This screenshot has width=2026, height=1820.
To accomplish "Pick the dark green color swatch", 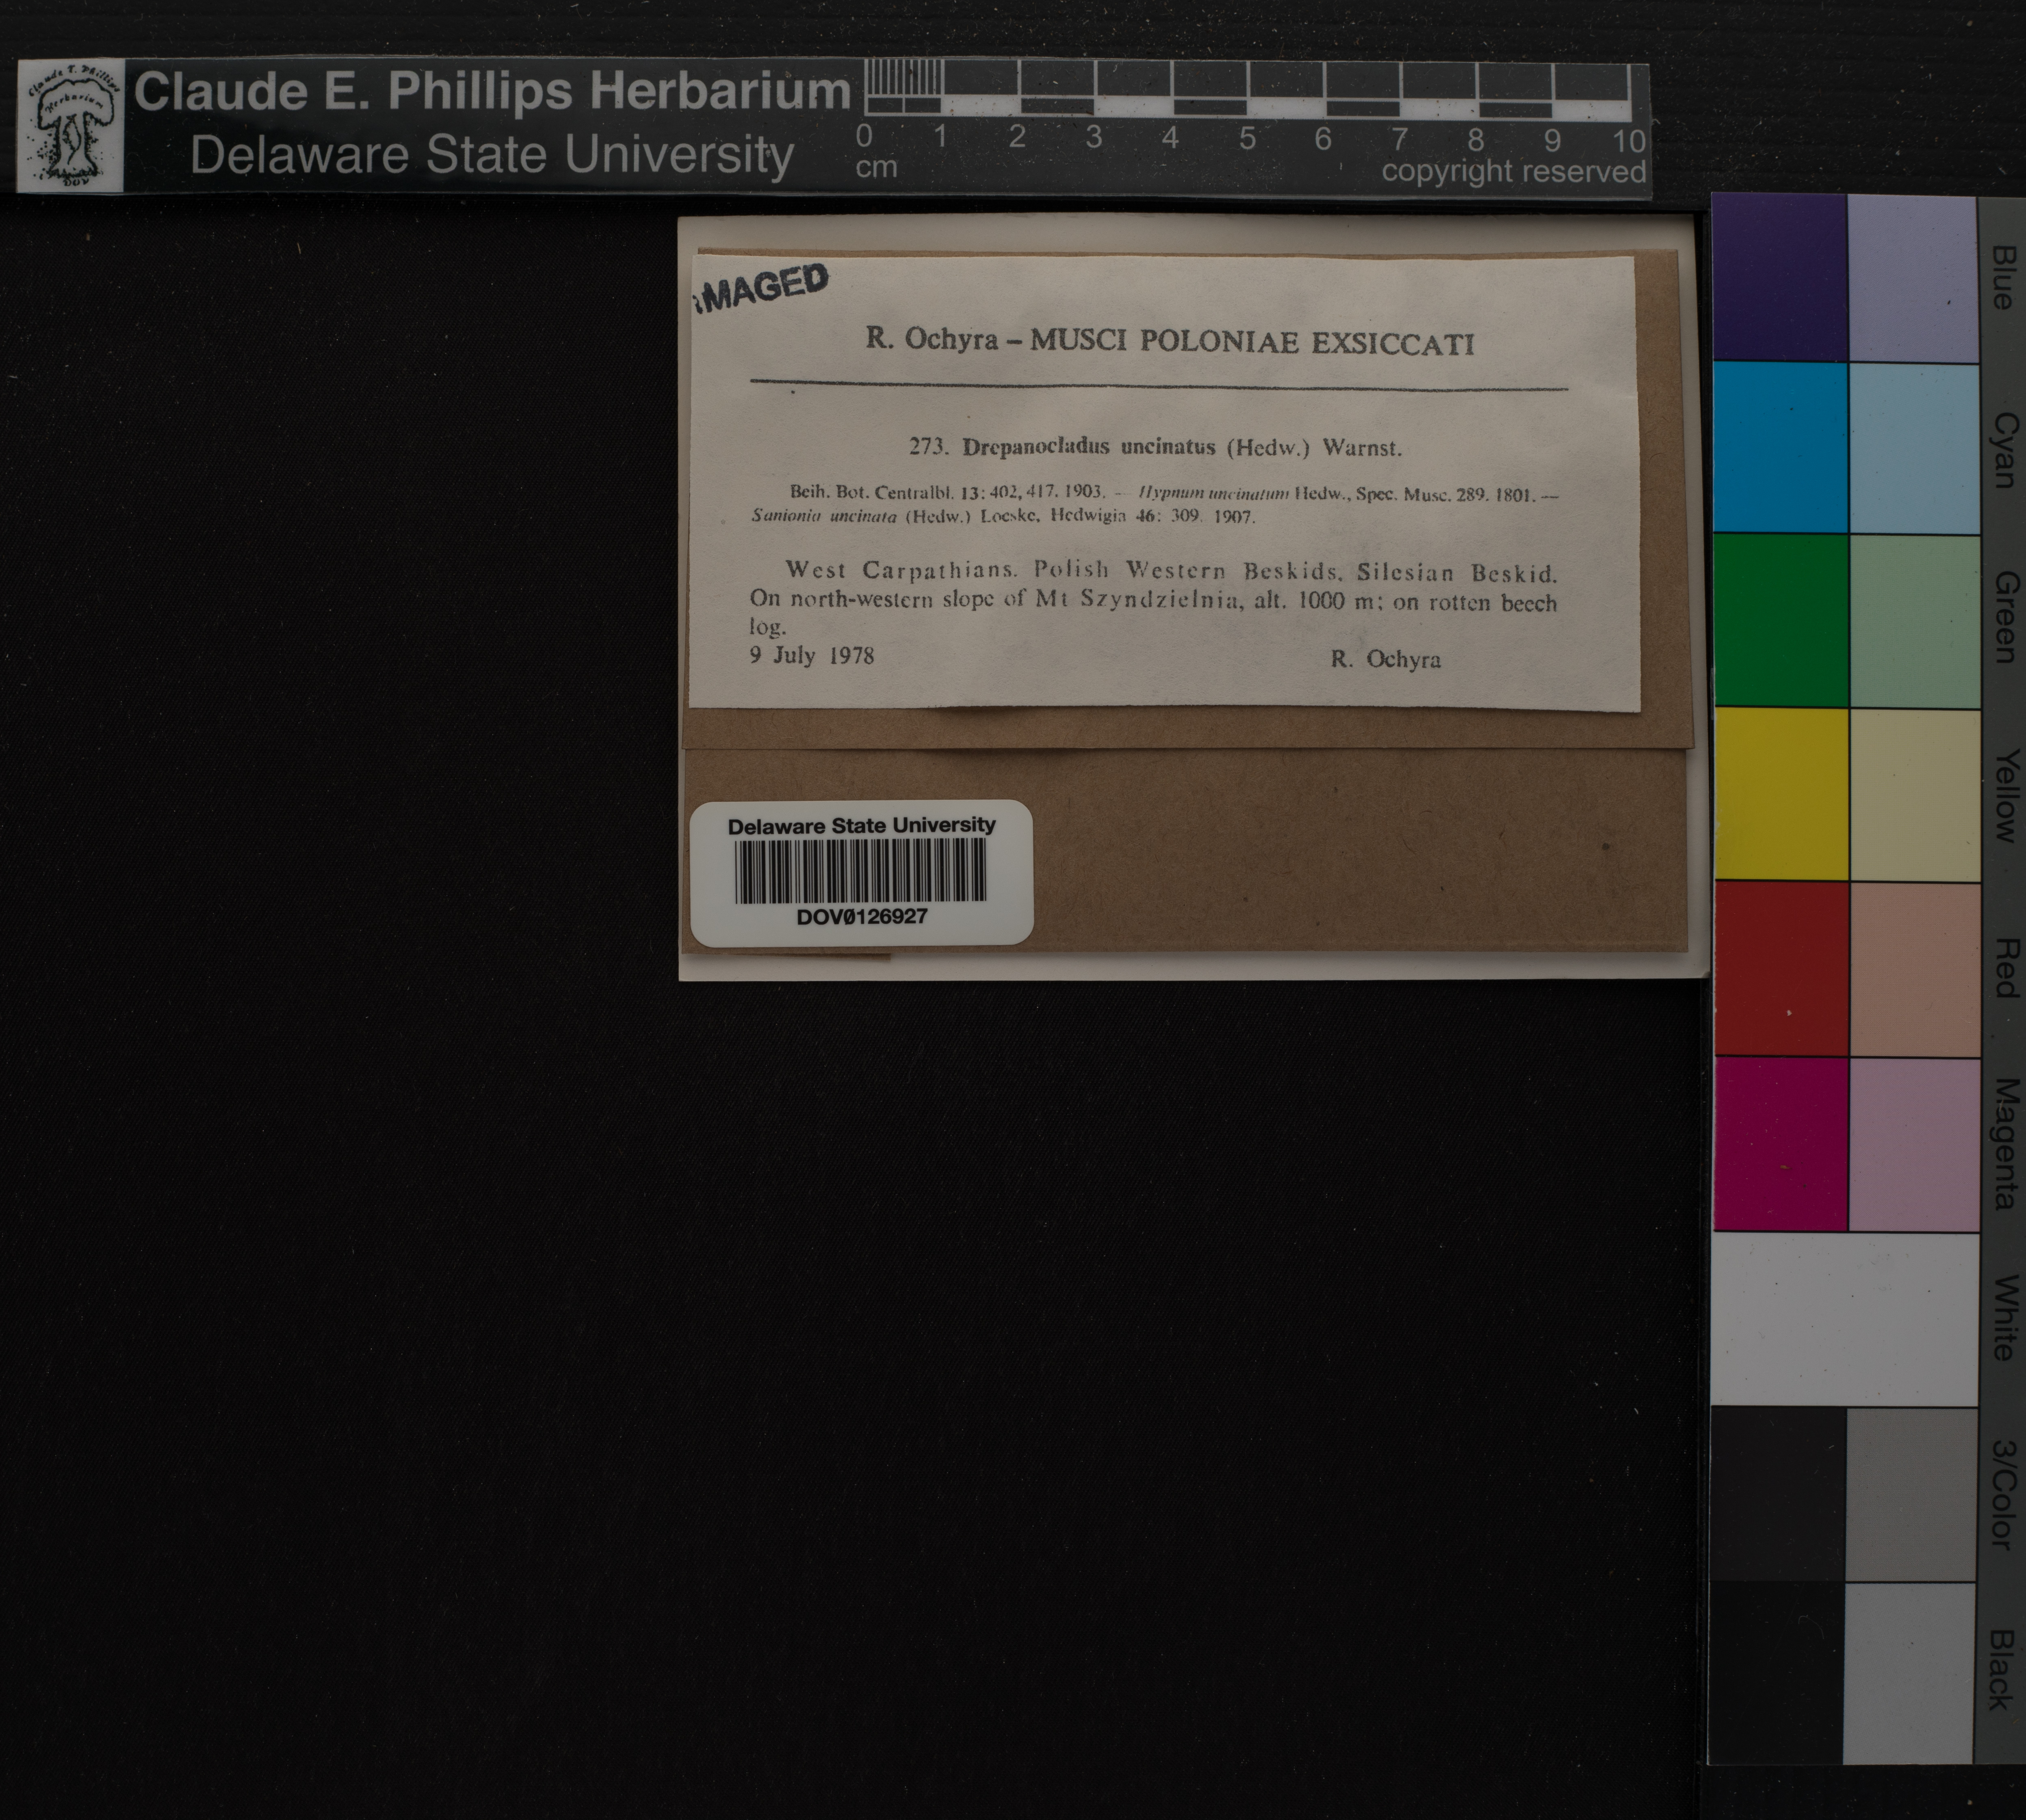I will click(x=1779, y=620).
